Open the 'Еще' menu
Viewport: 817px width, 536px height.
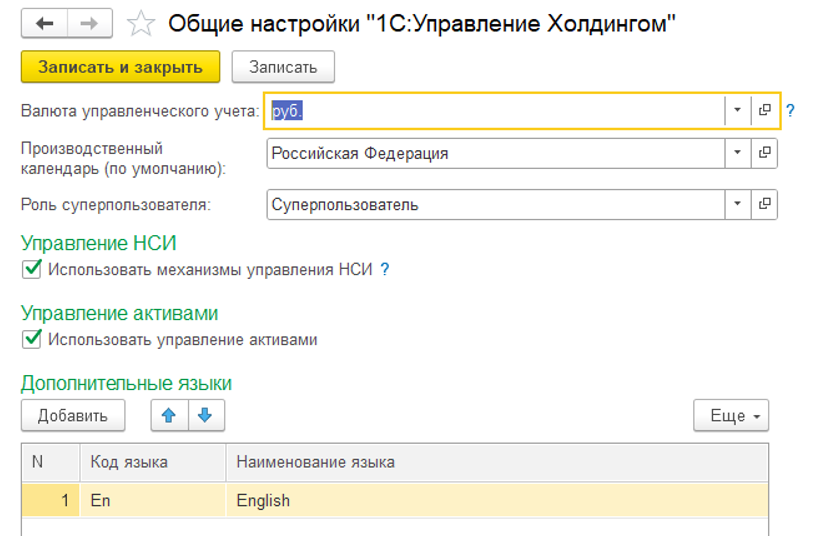click(730, 416)
